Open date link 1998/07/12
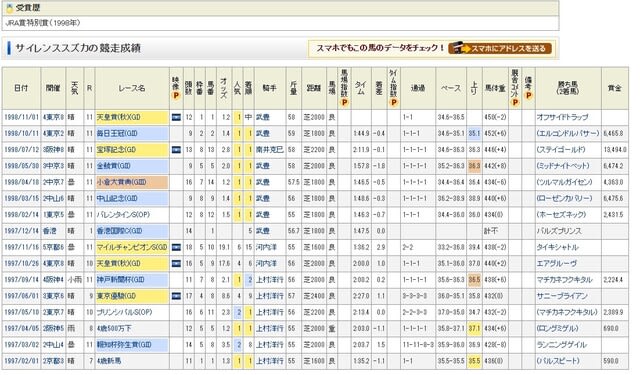The width and height of the screenshot is (640, 375). tap(21, 150)
